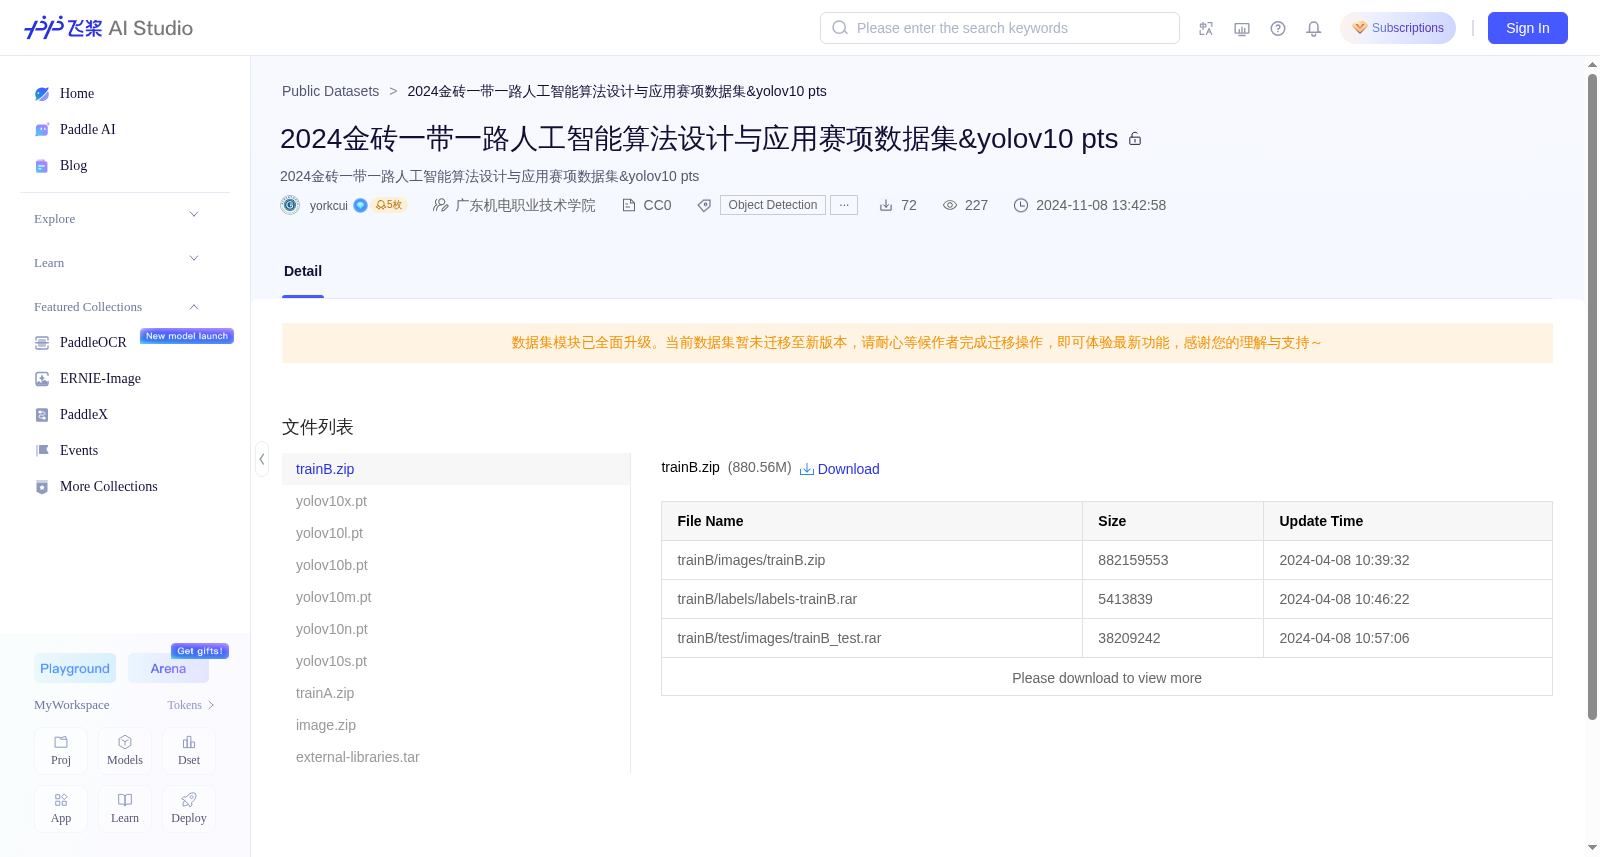Screen dimensions: 1600x857
Task: Click the Home sidebar icon
Action: coord(42,94)
